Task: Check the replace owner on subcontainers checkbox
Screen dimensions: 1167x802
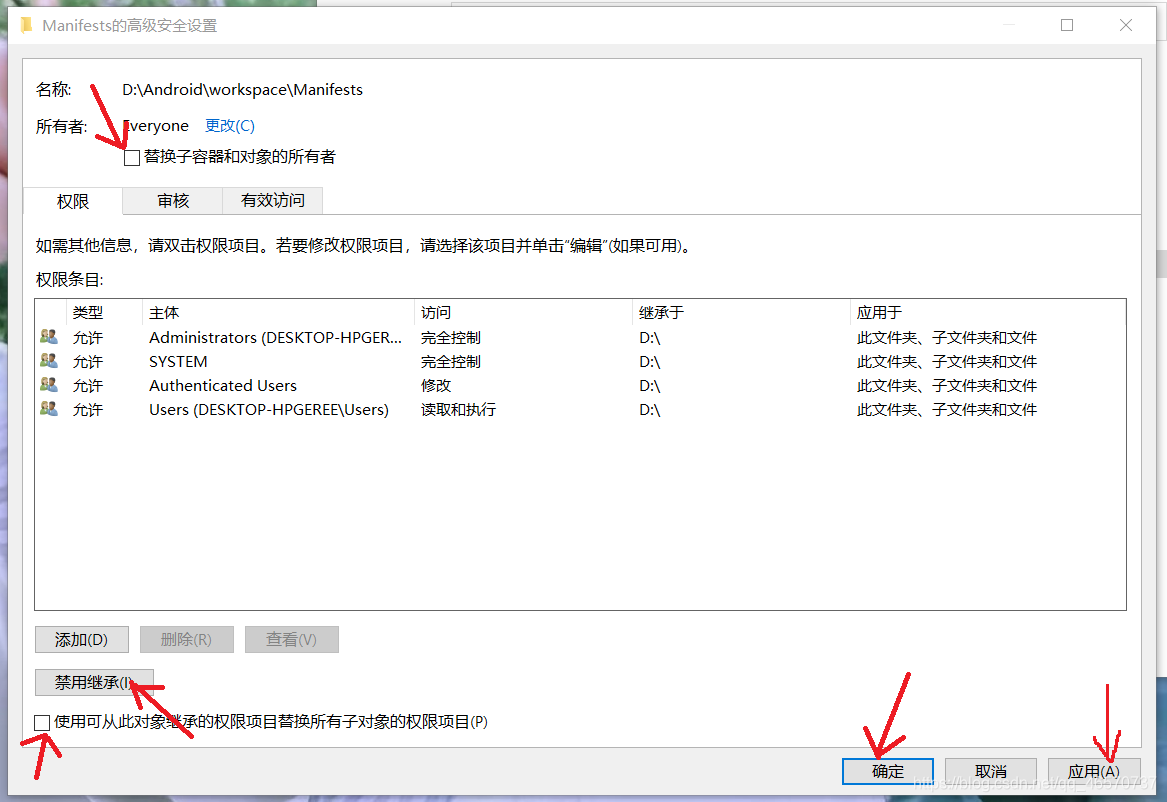Action: 132,157
